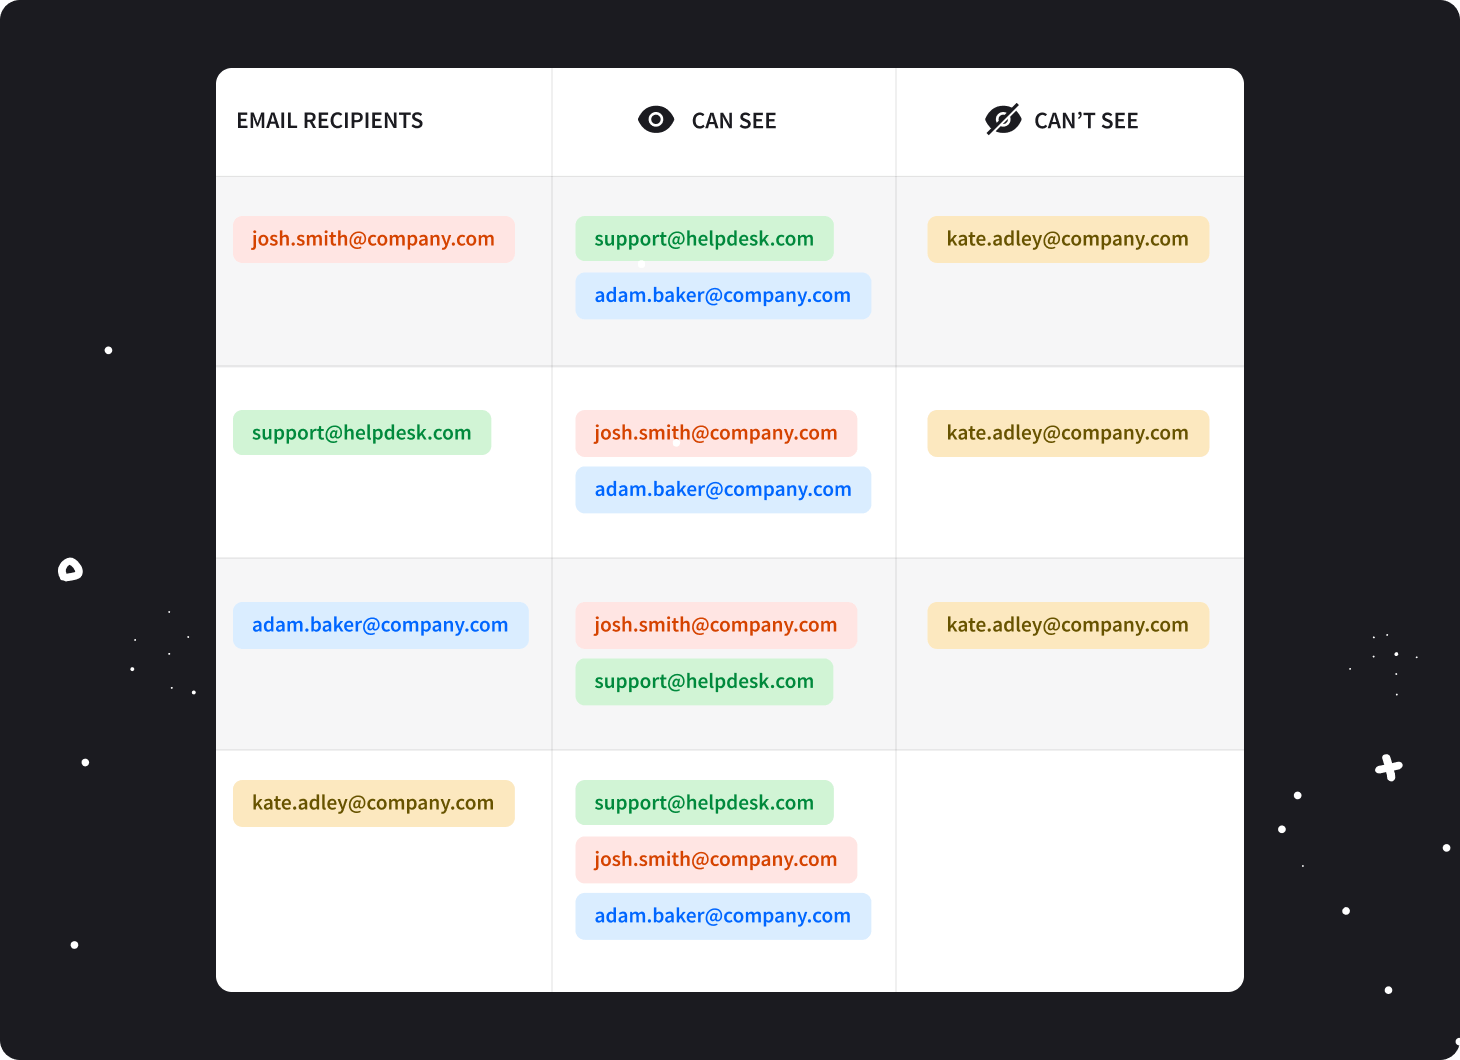Select the EMAIL RECIPIENTS column header

pos(330,121)
